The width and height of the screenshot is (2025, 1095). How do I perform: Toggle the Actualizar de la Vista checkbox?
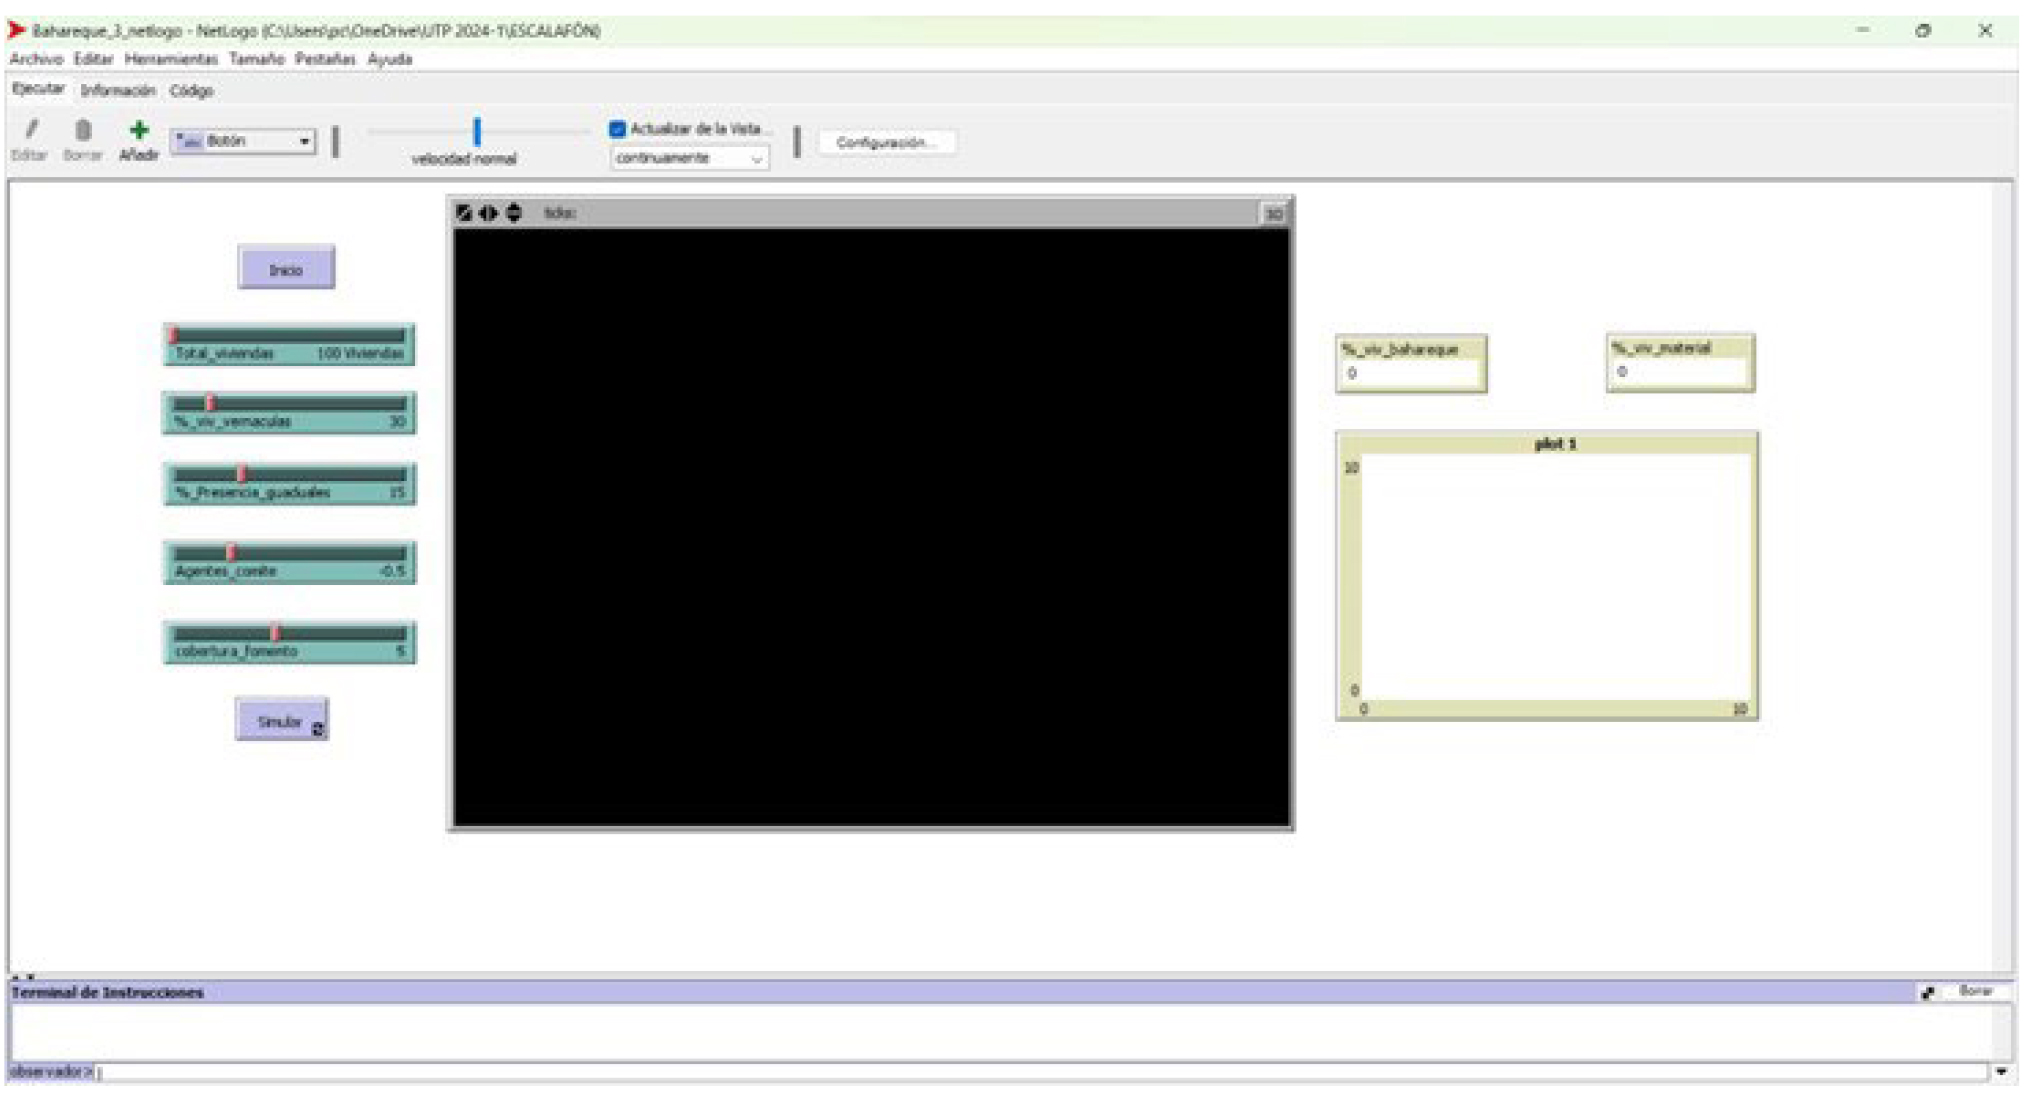click(x=617, y=129)
